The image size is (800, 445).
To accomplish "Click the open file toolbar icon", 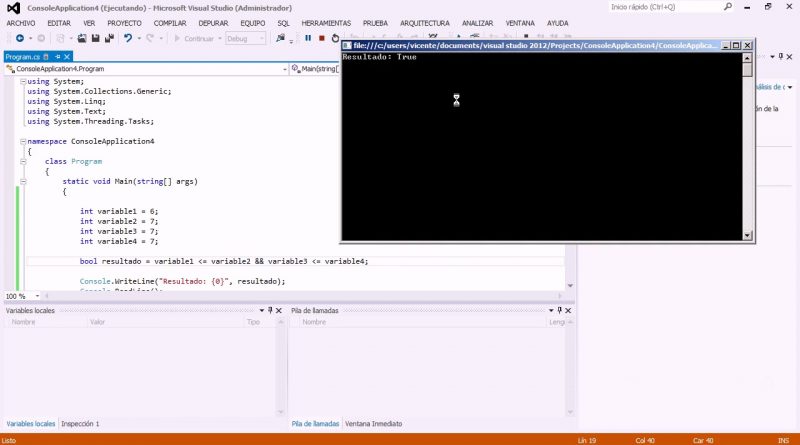I will [x=82, y=38].
